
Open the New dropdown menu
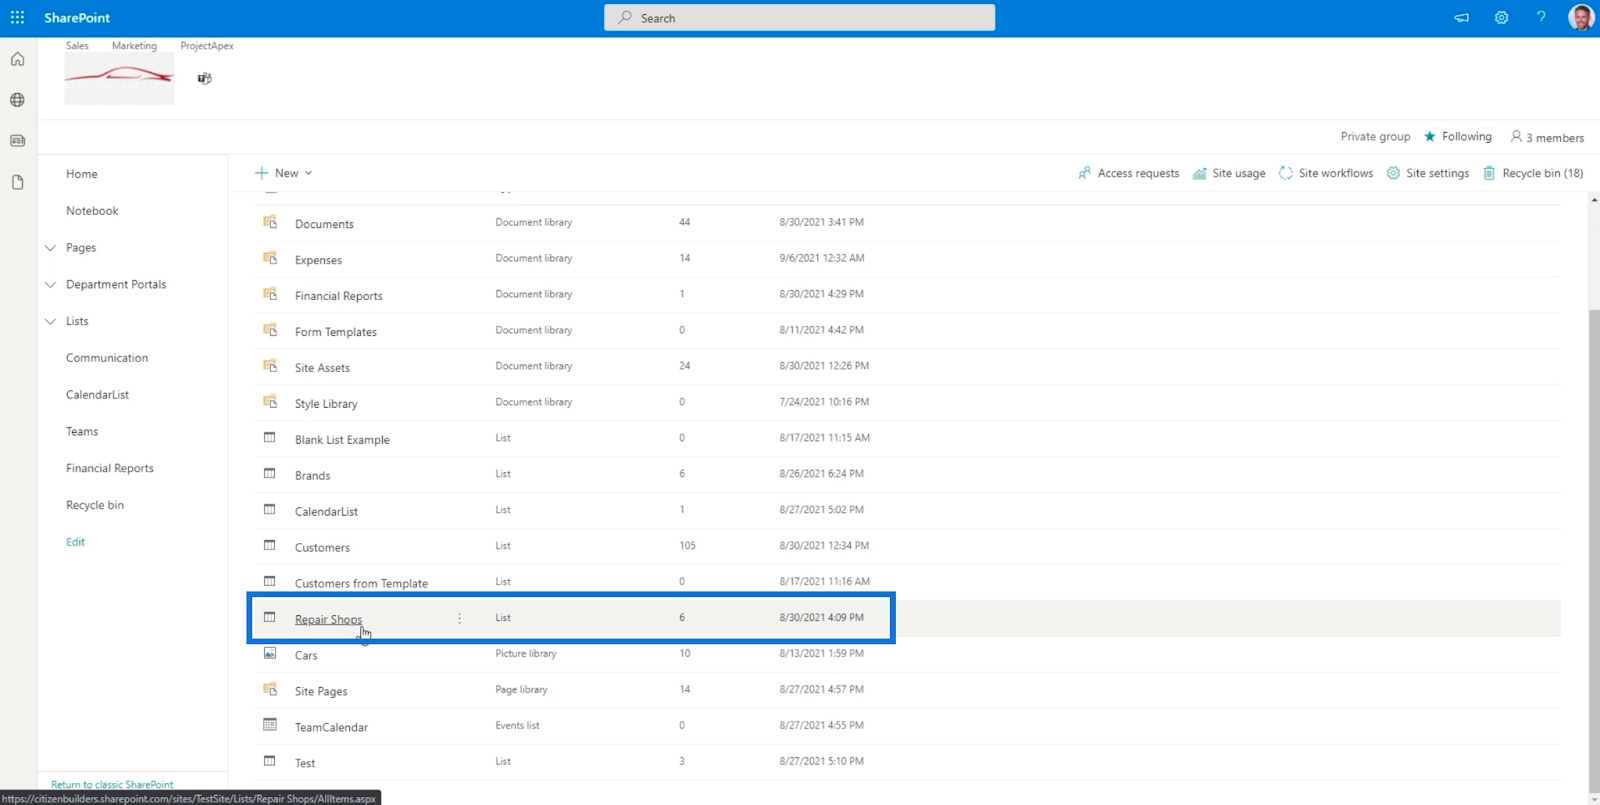point(284,173)
